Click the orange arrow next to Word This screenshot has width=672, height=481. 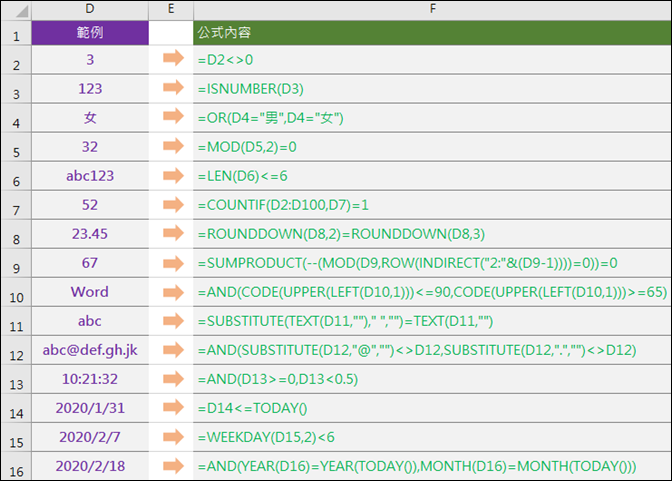173,292
